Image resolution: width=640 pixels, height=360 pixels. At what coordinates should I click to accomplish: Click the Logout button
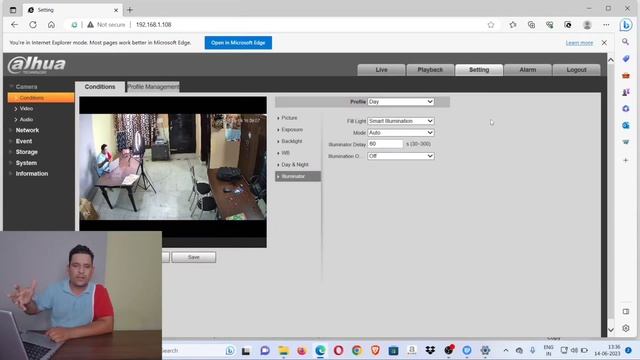point(576,70)
